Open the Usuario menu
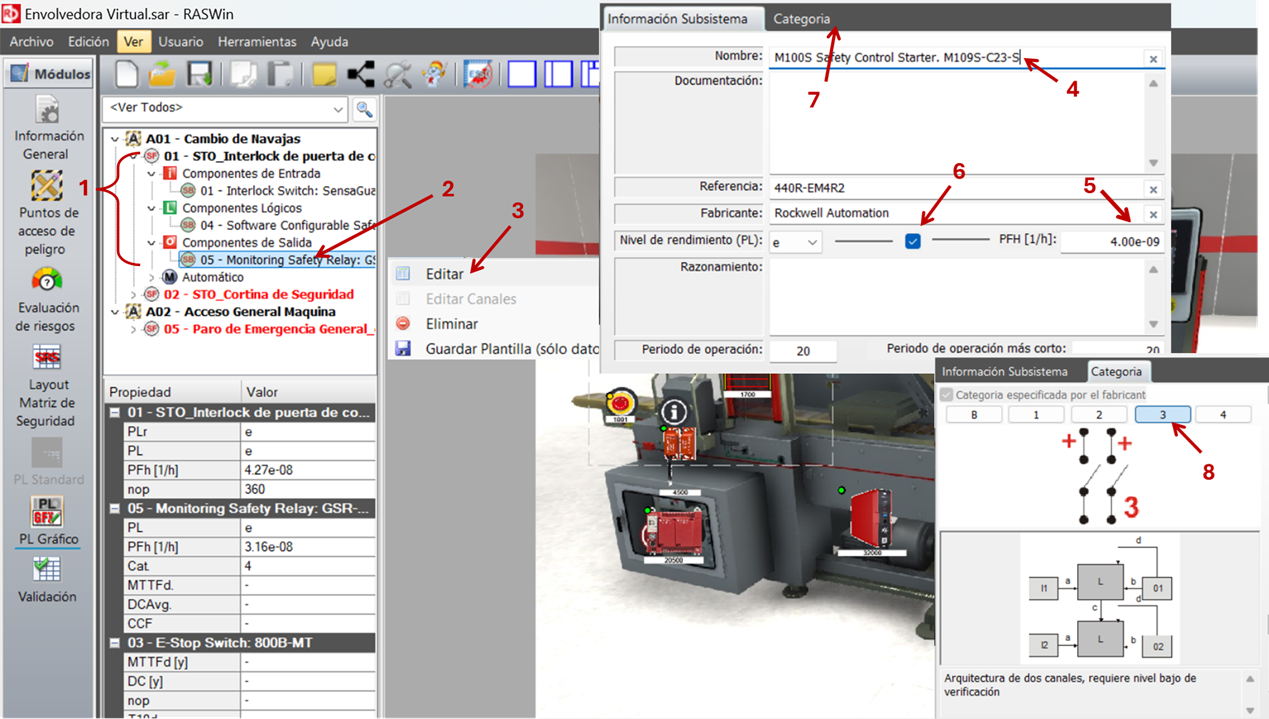 (180, 42)
